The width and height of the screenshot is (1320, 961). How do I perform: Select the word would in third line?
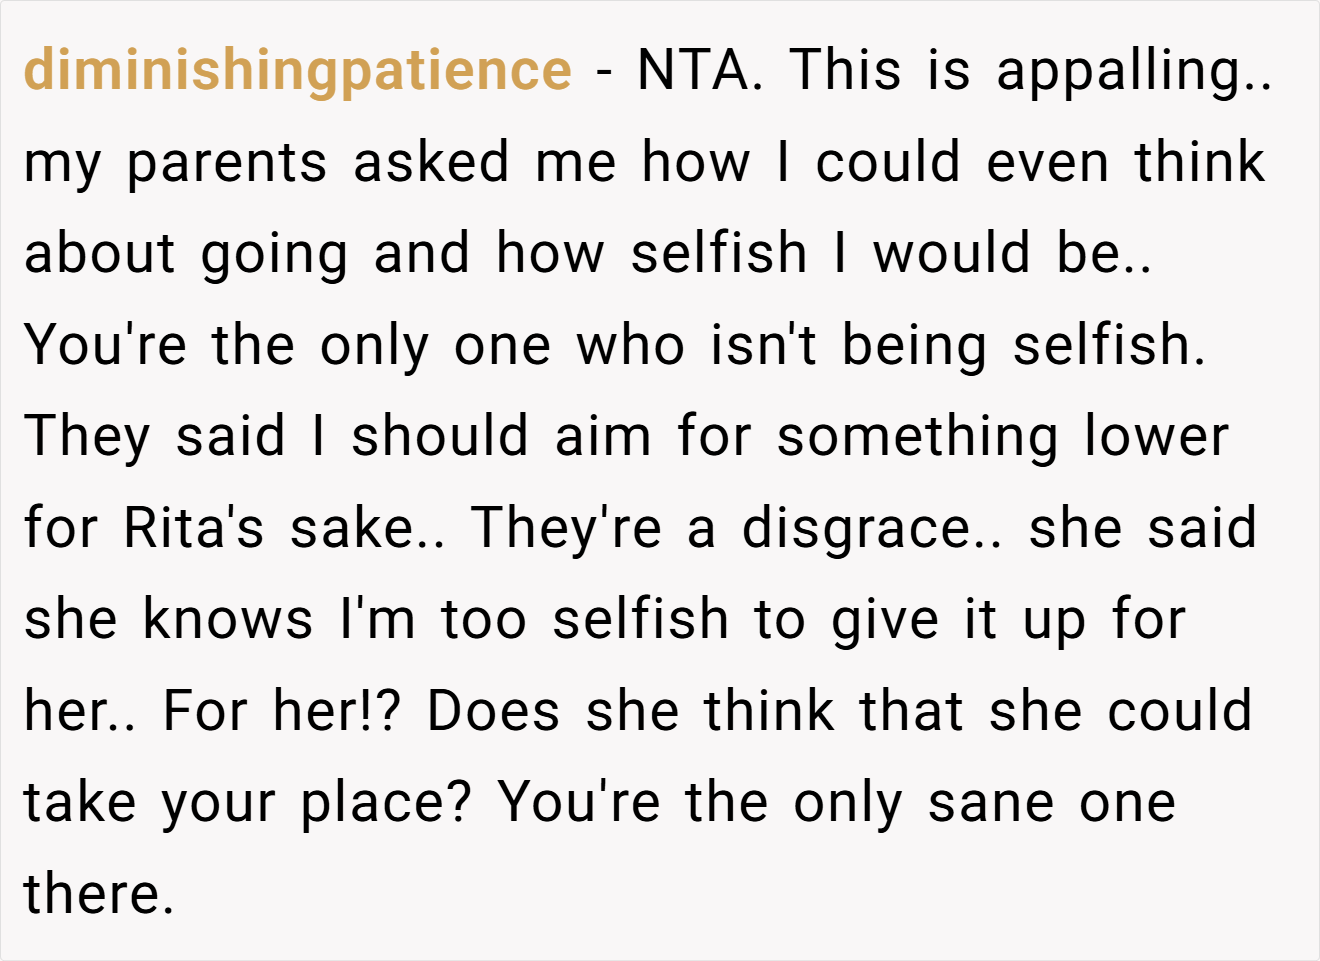[x=951, y=253]
